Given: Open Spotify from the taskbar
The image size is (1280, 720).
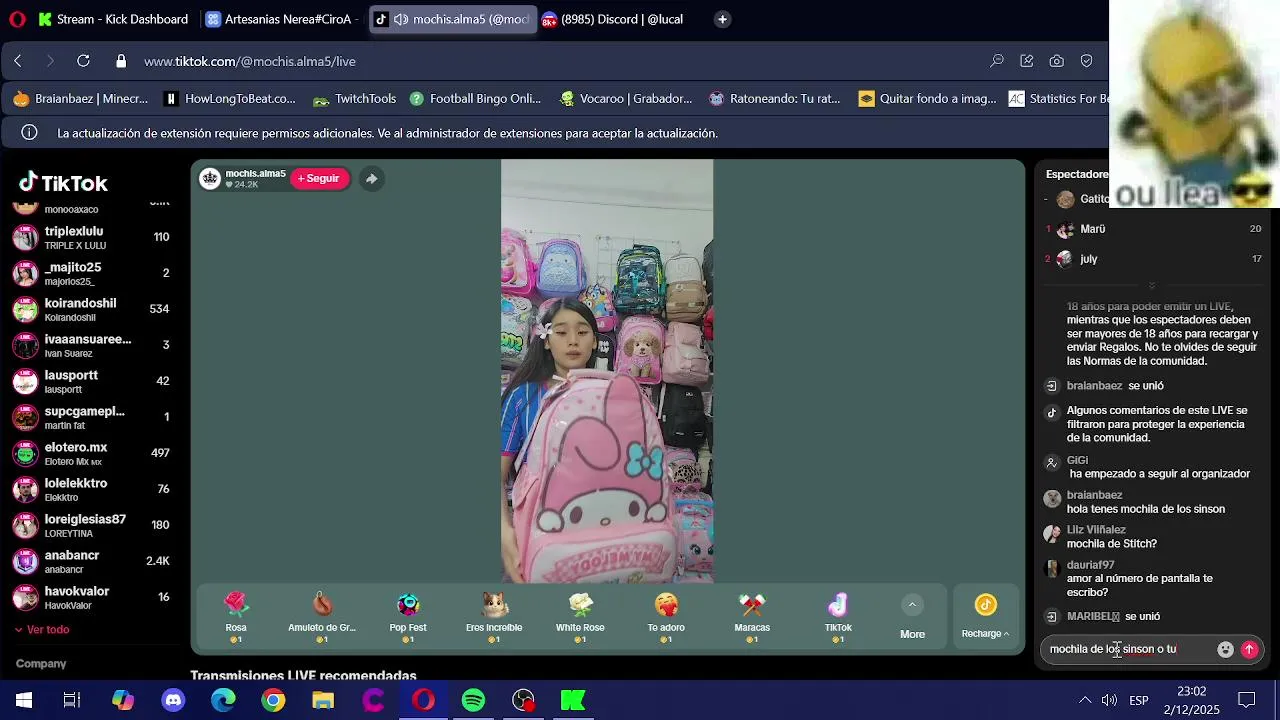Looking at the screenshot, I should point(473,700).
